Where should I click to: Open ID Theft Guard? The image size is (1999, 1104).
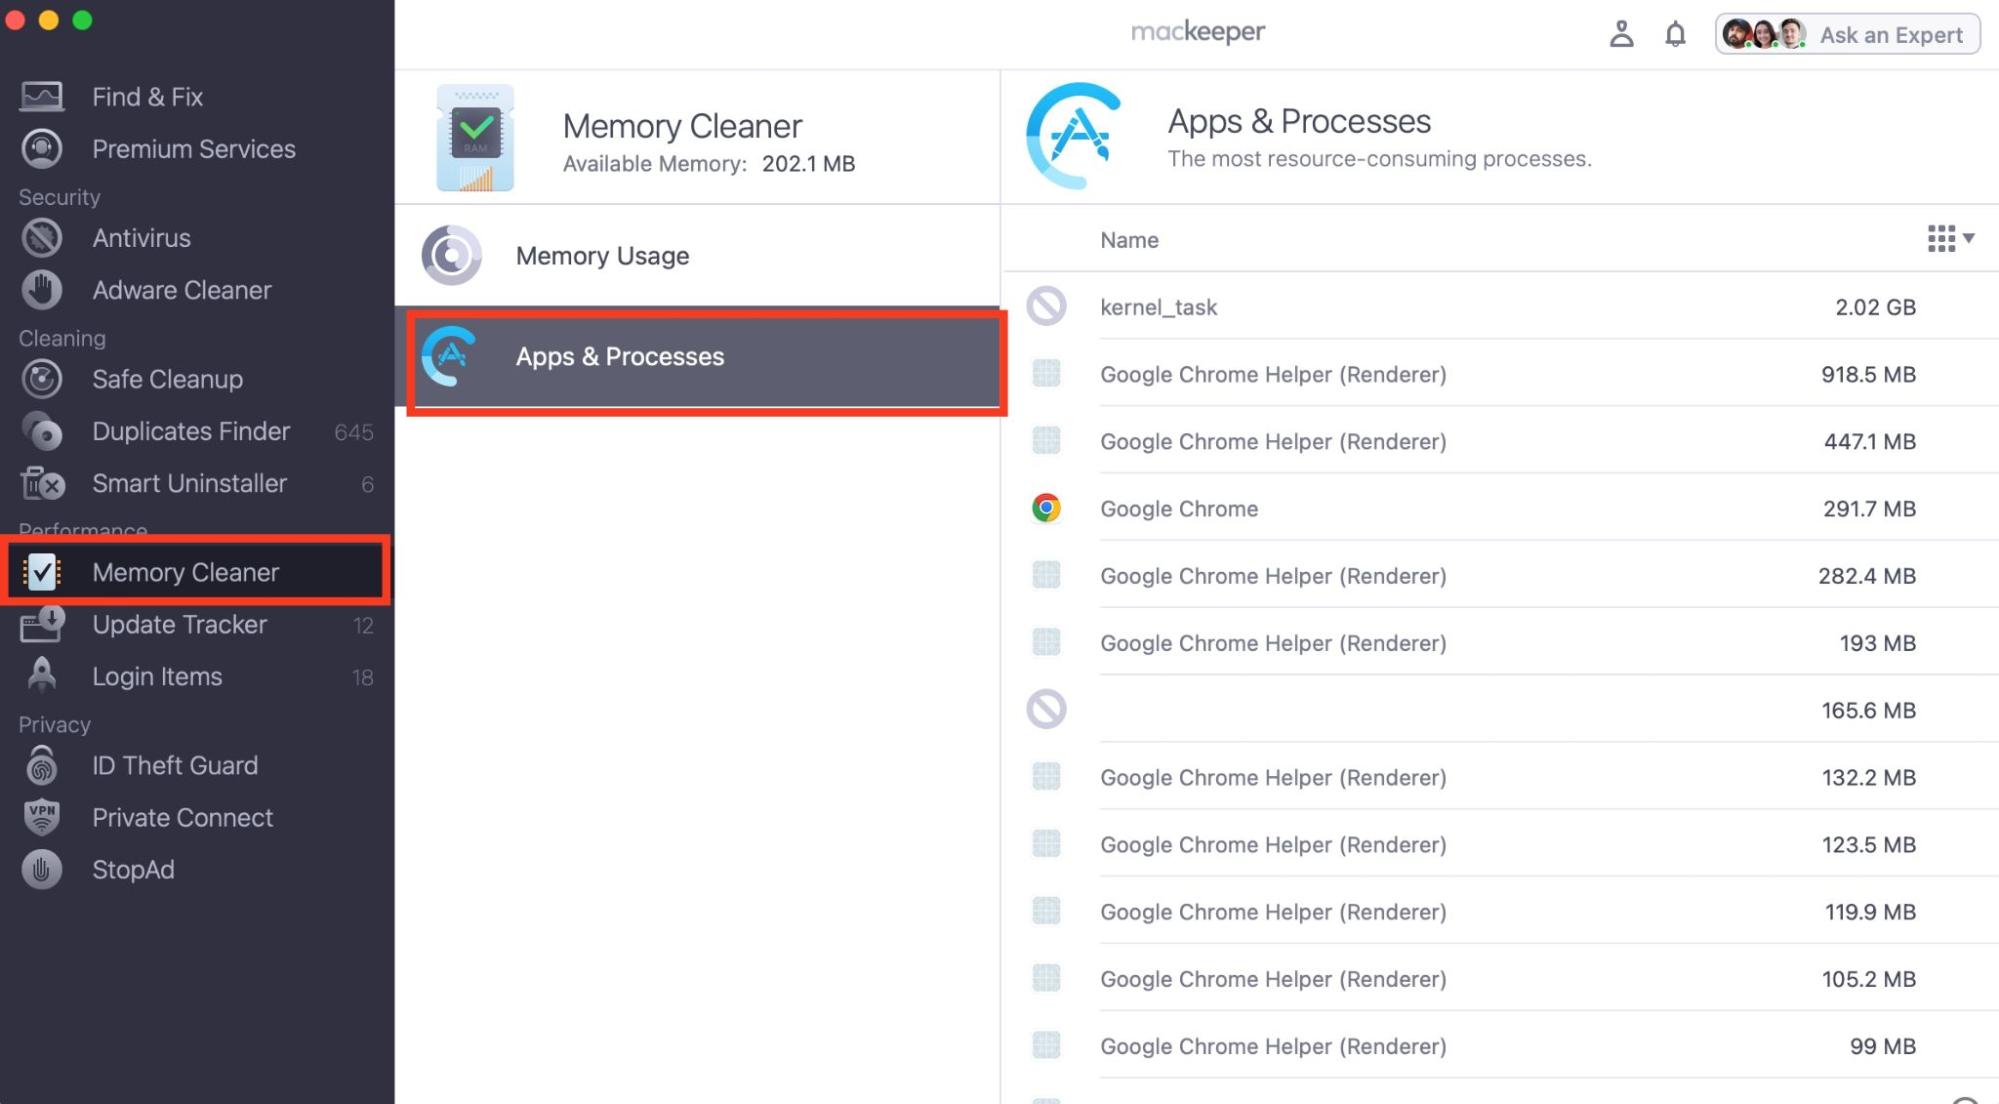point(174,765)
